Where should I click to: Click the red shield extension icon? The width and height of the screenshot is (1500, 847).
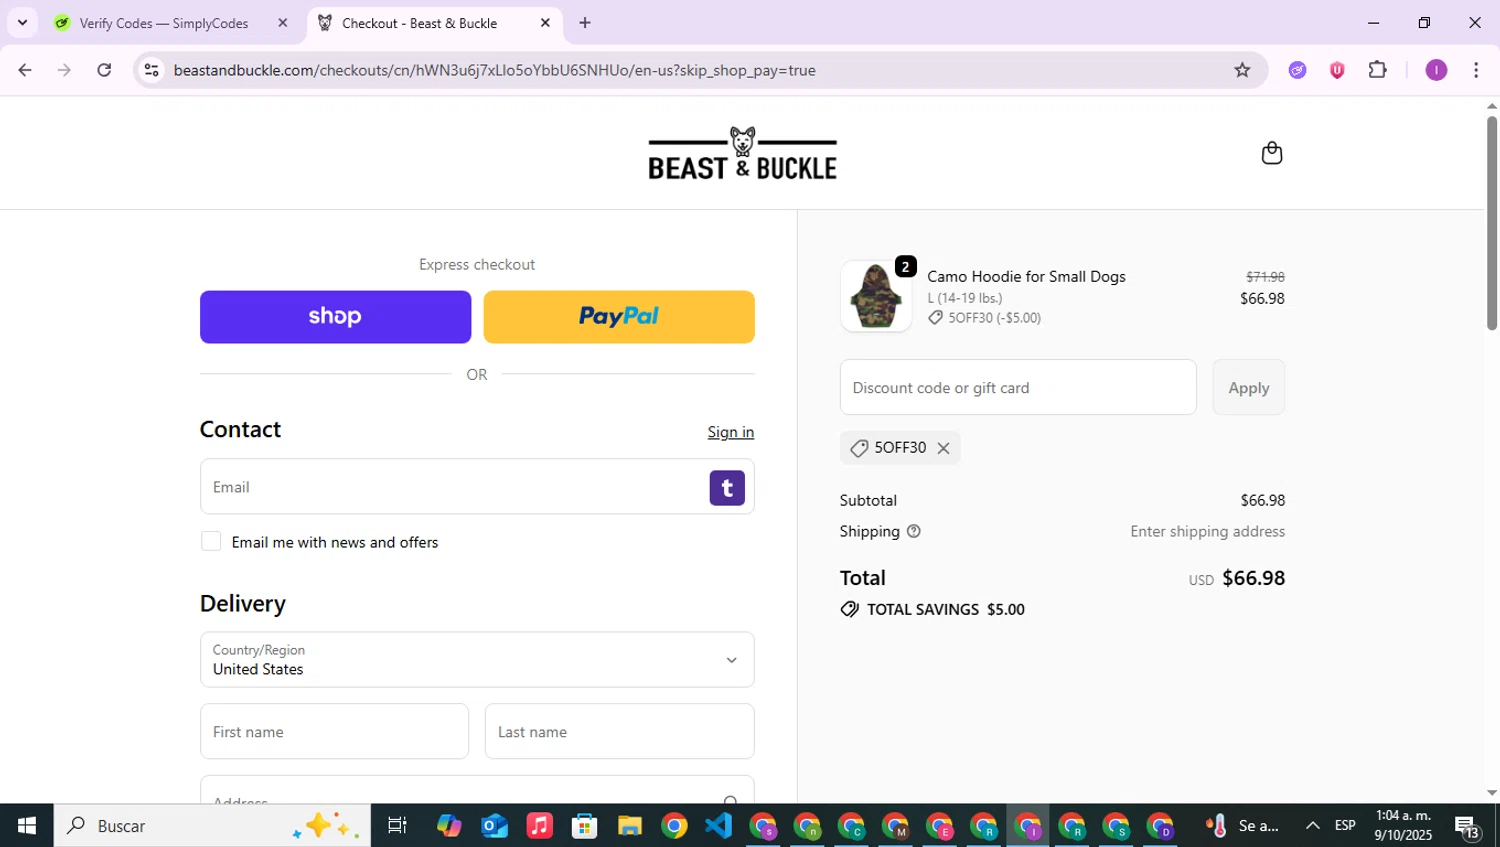1337,70
